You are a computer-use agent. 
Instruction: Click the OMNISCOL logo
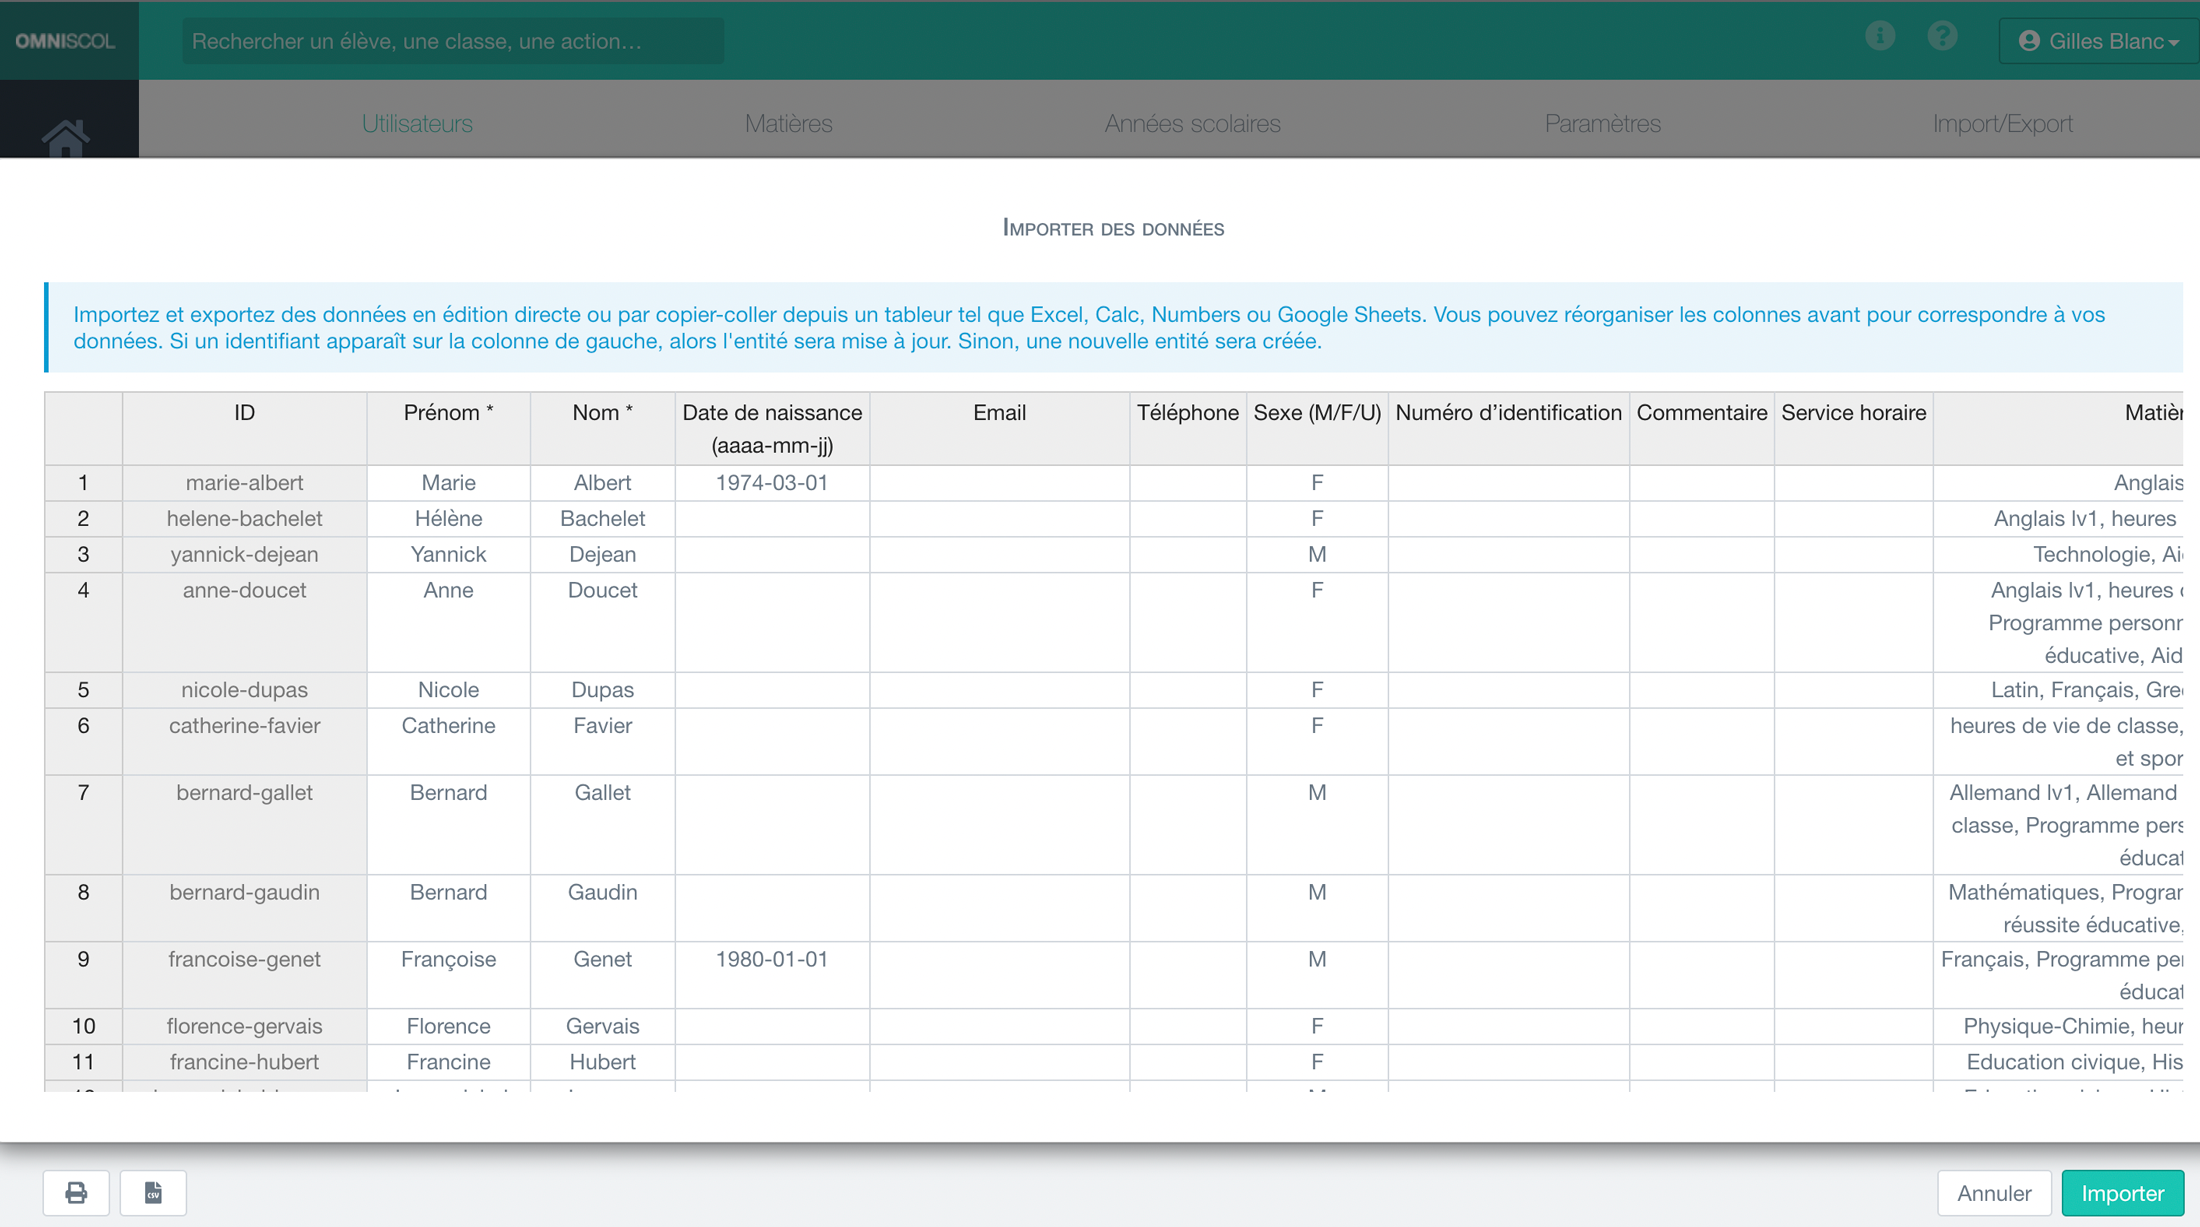pyautogui.click(x=66, y=41)
